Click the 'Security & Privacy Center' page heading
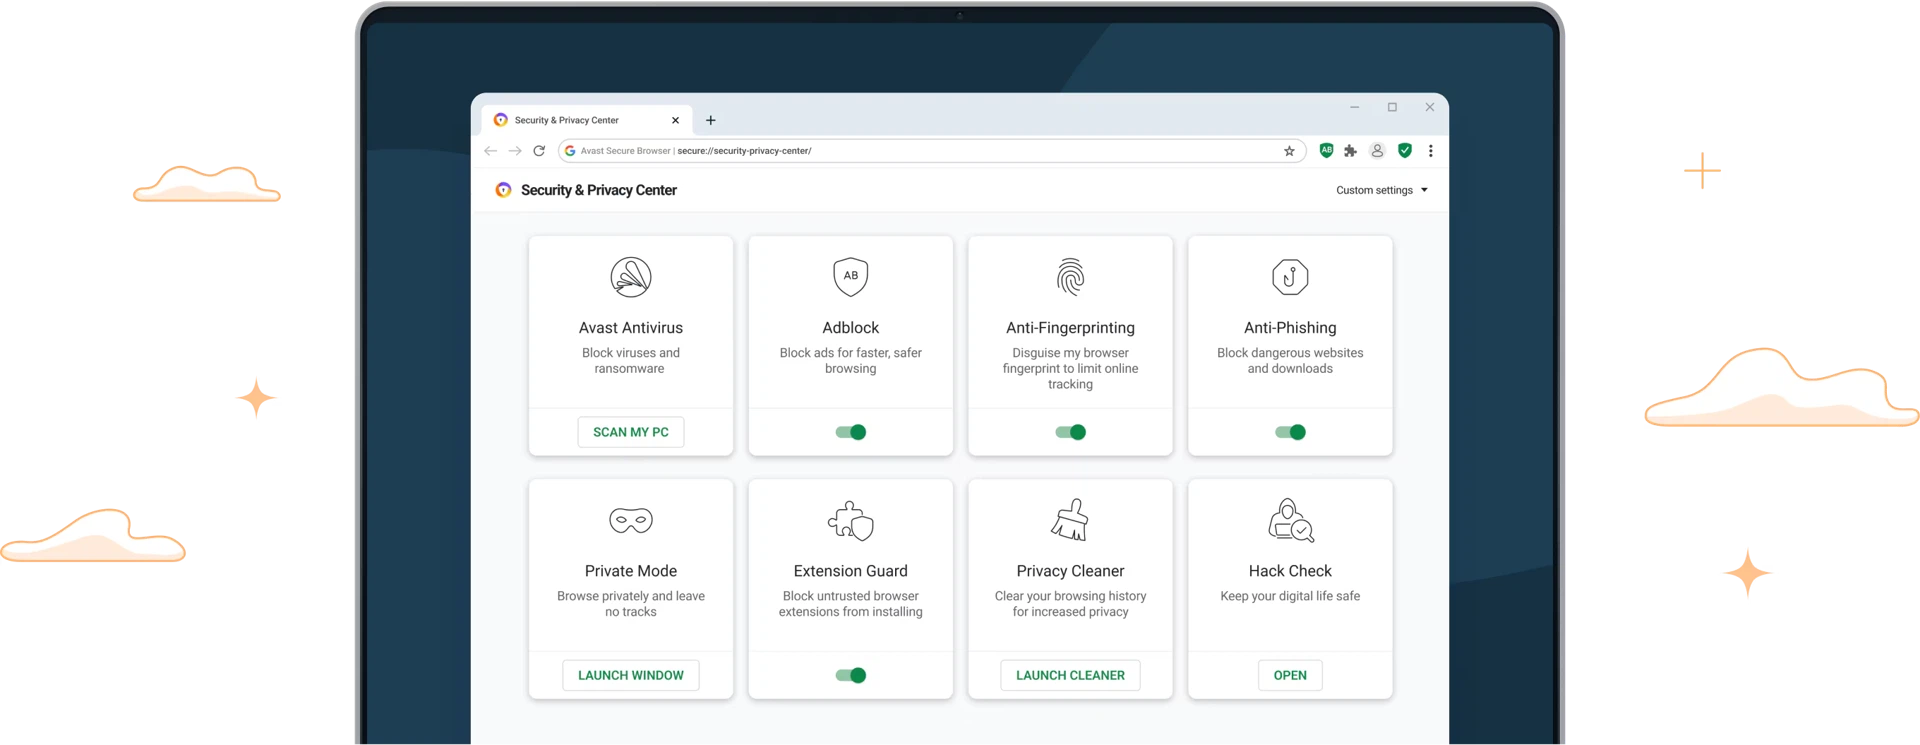The image size is (1920, 745). pos(599,190)
